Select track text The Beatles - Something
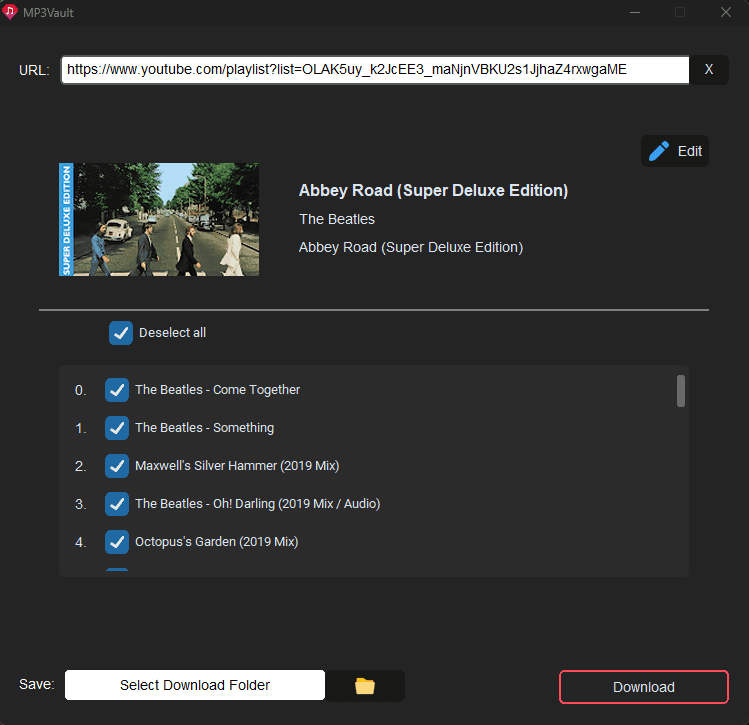Screen dimensions: 749x725 (x=204, y=428)
